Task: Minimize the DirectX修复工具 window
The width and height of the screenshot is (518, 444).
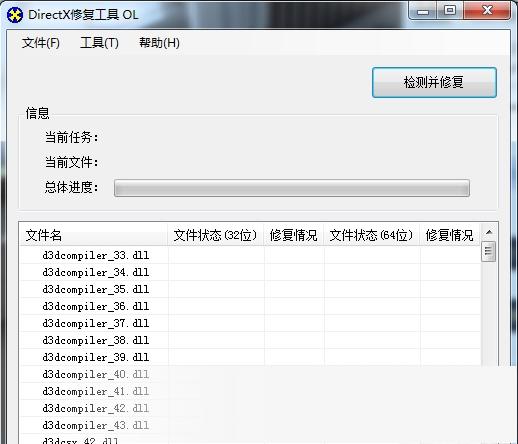Action: click(423, 11)
